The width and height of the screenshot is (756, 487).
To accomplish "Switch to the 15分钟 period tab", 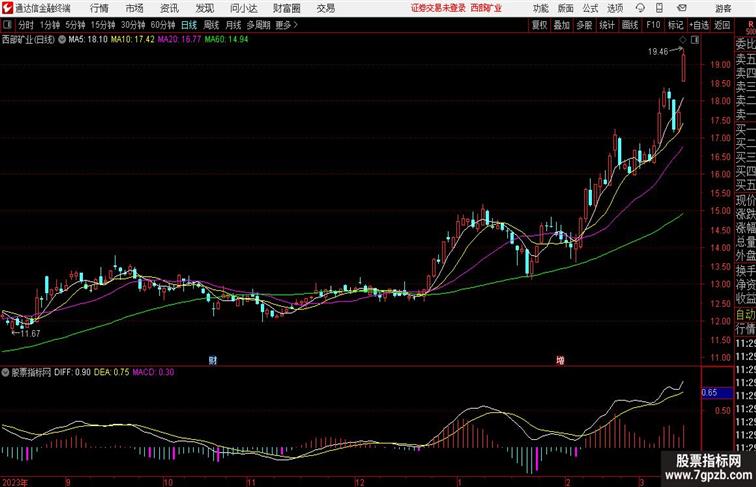I will pos(103,25).
